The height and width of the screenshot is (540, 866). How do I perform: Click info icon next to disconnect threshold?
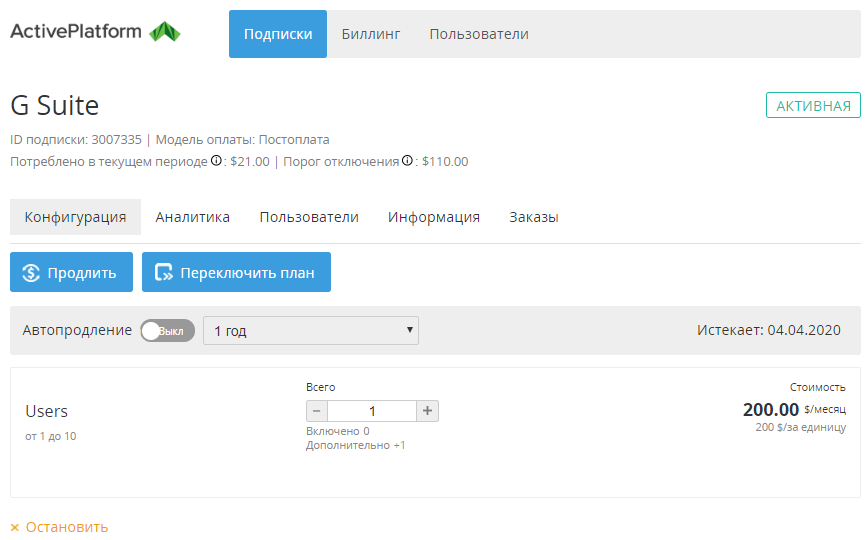pos(407,161)
